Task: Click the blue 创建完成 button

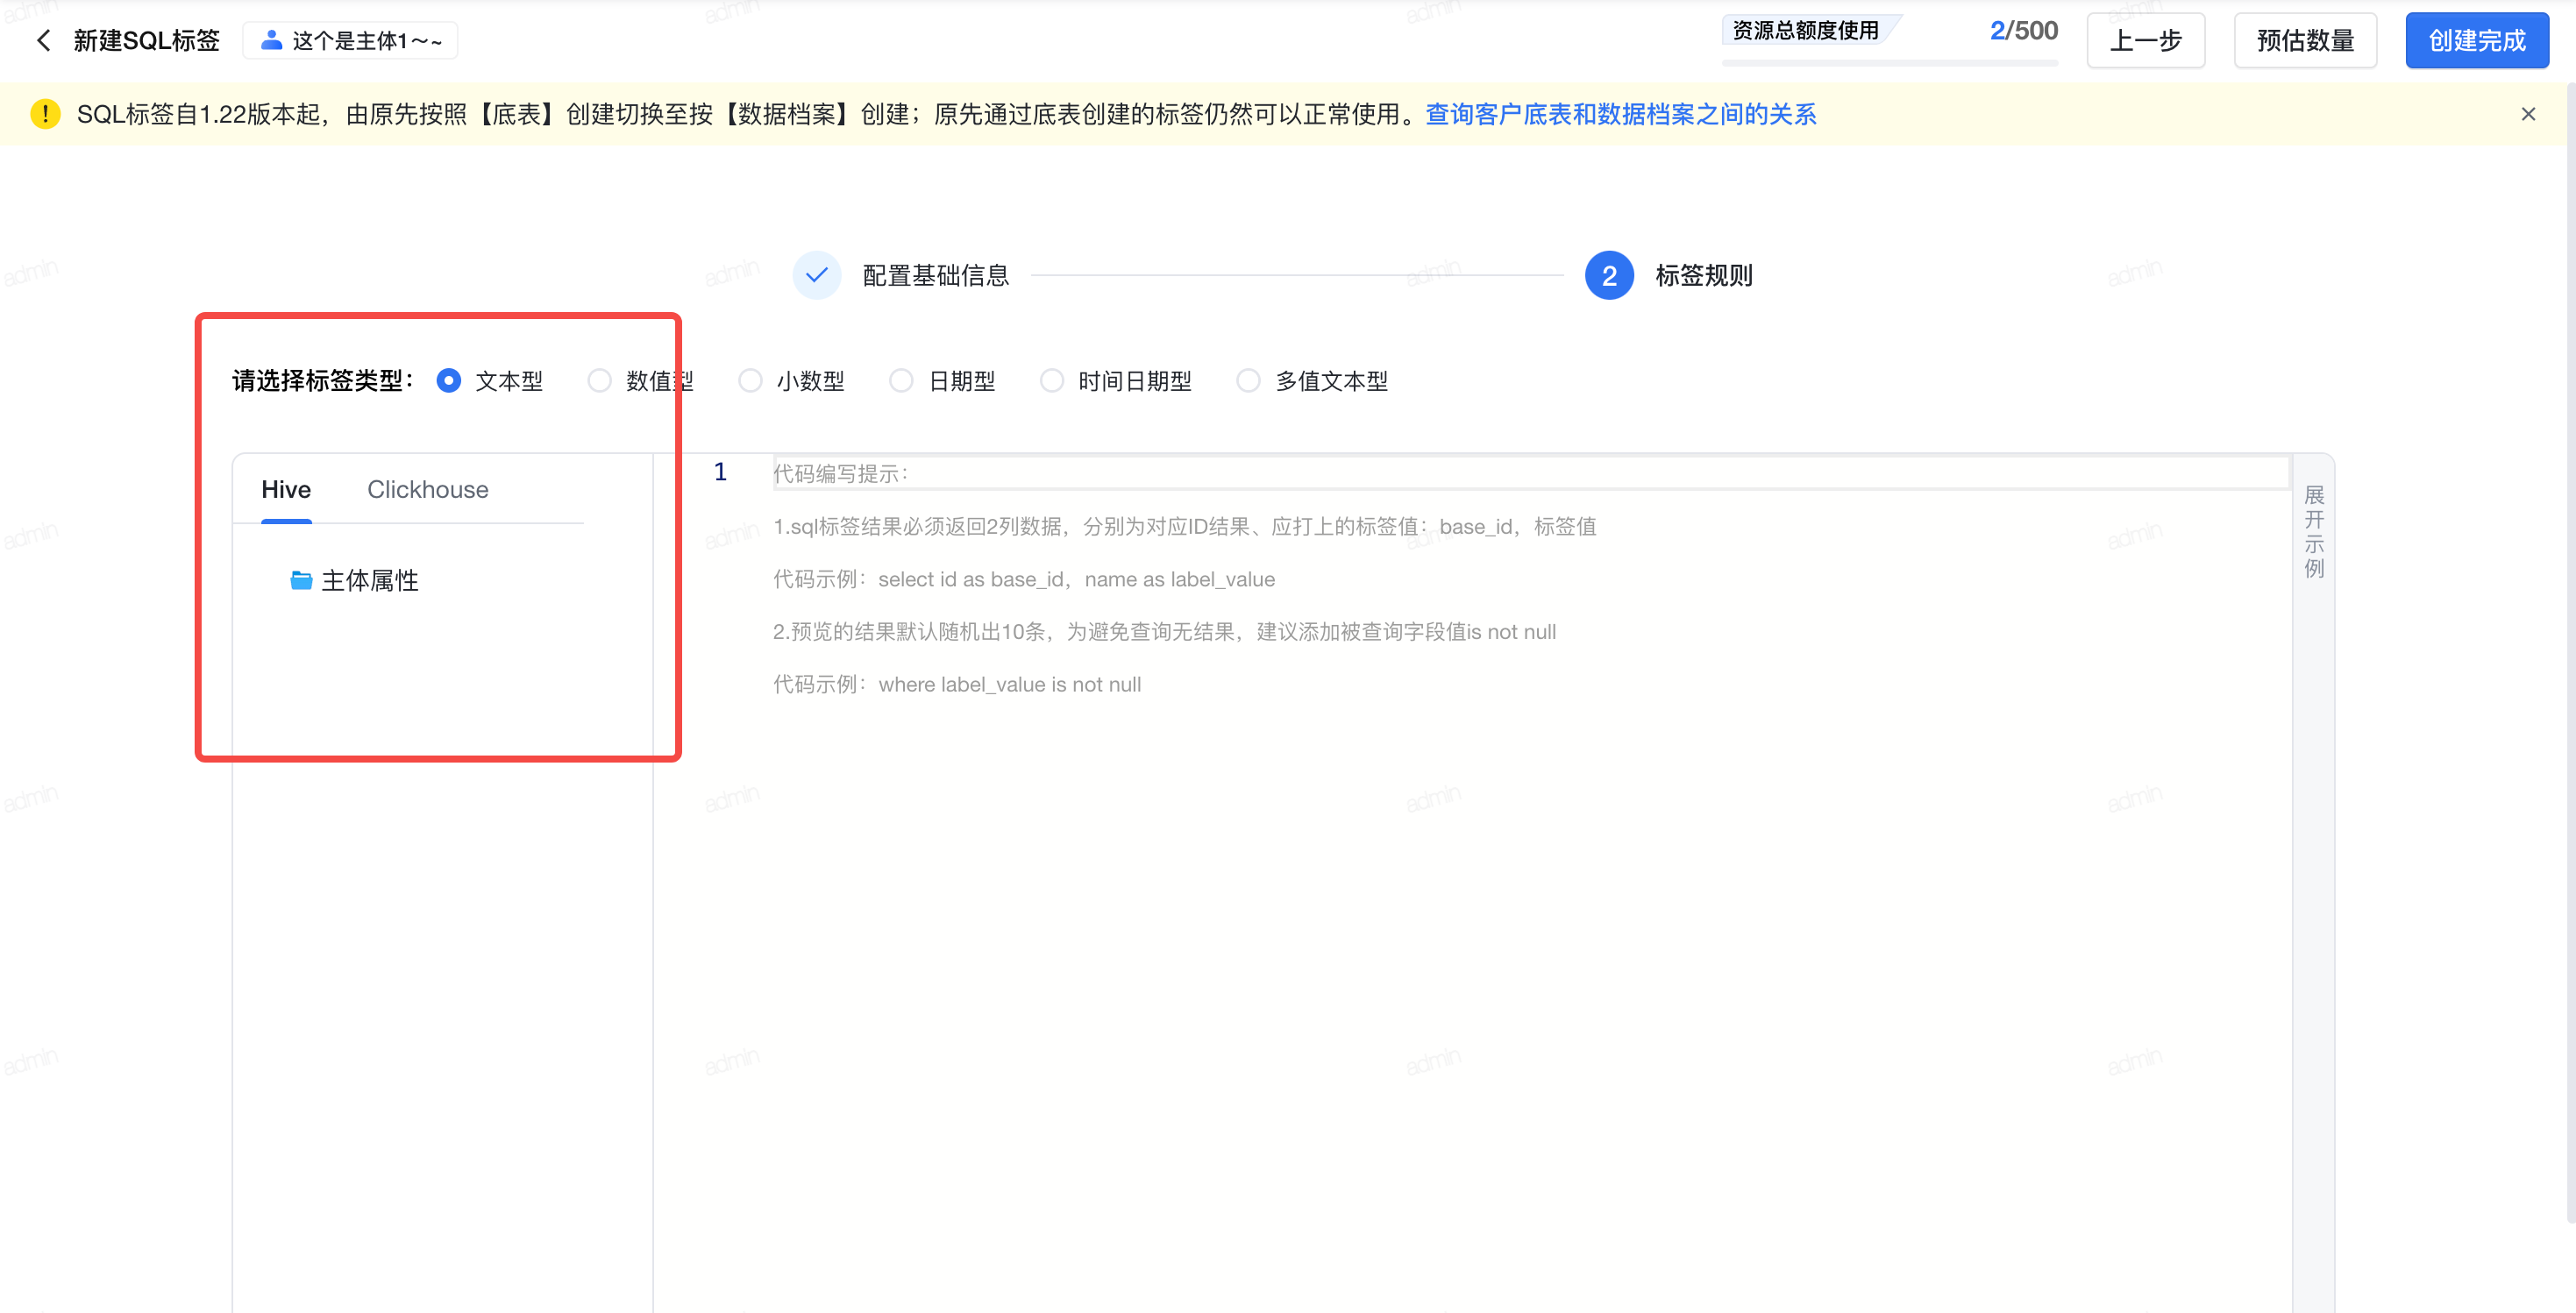Action: pyautogui.click(x=2477, y=40)
